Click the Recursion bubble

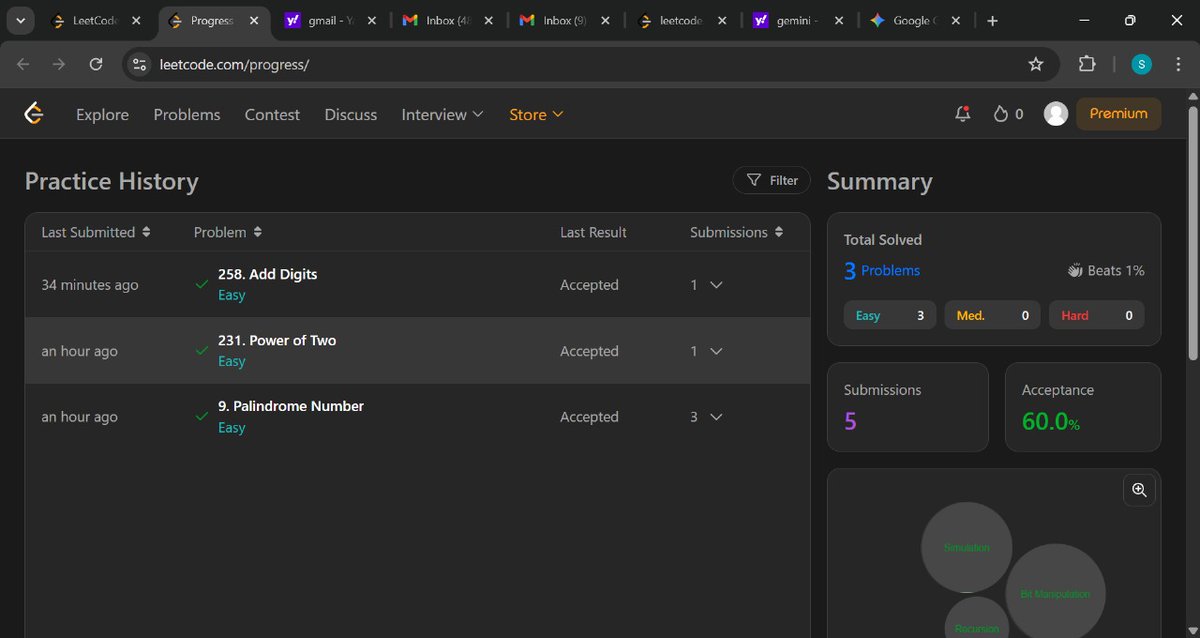(x=977, y=620)
